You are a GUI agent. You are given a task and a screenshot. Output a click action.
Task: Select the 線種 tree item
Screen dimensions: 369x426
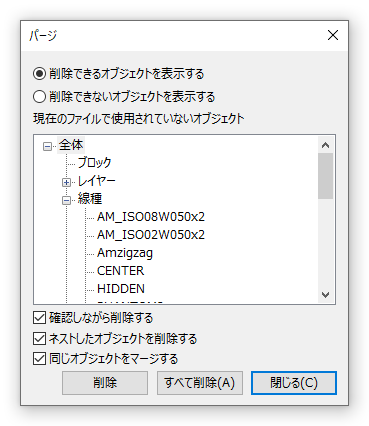click(x=90, y=199)
